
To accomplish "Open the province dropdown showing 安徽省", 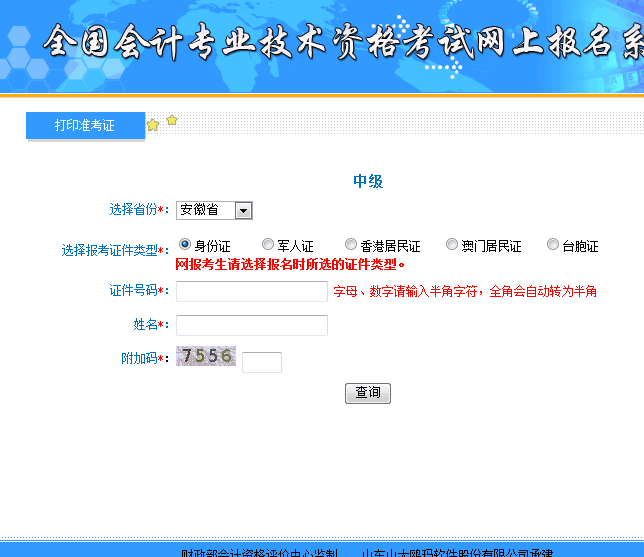I will [214, 210].
